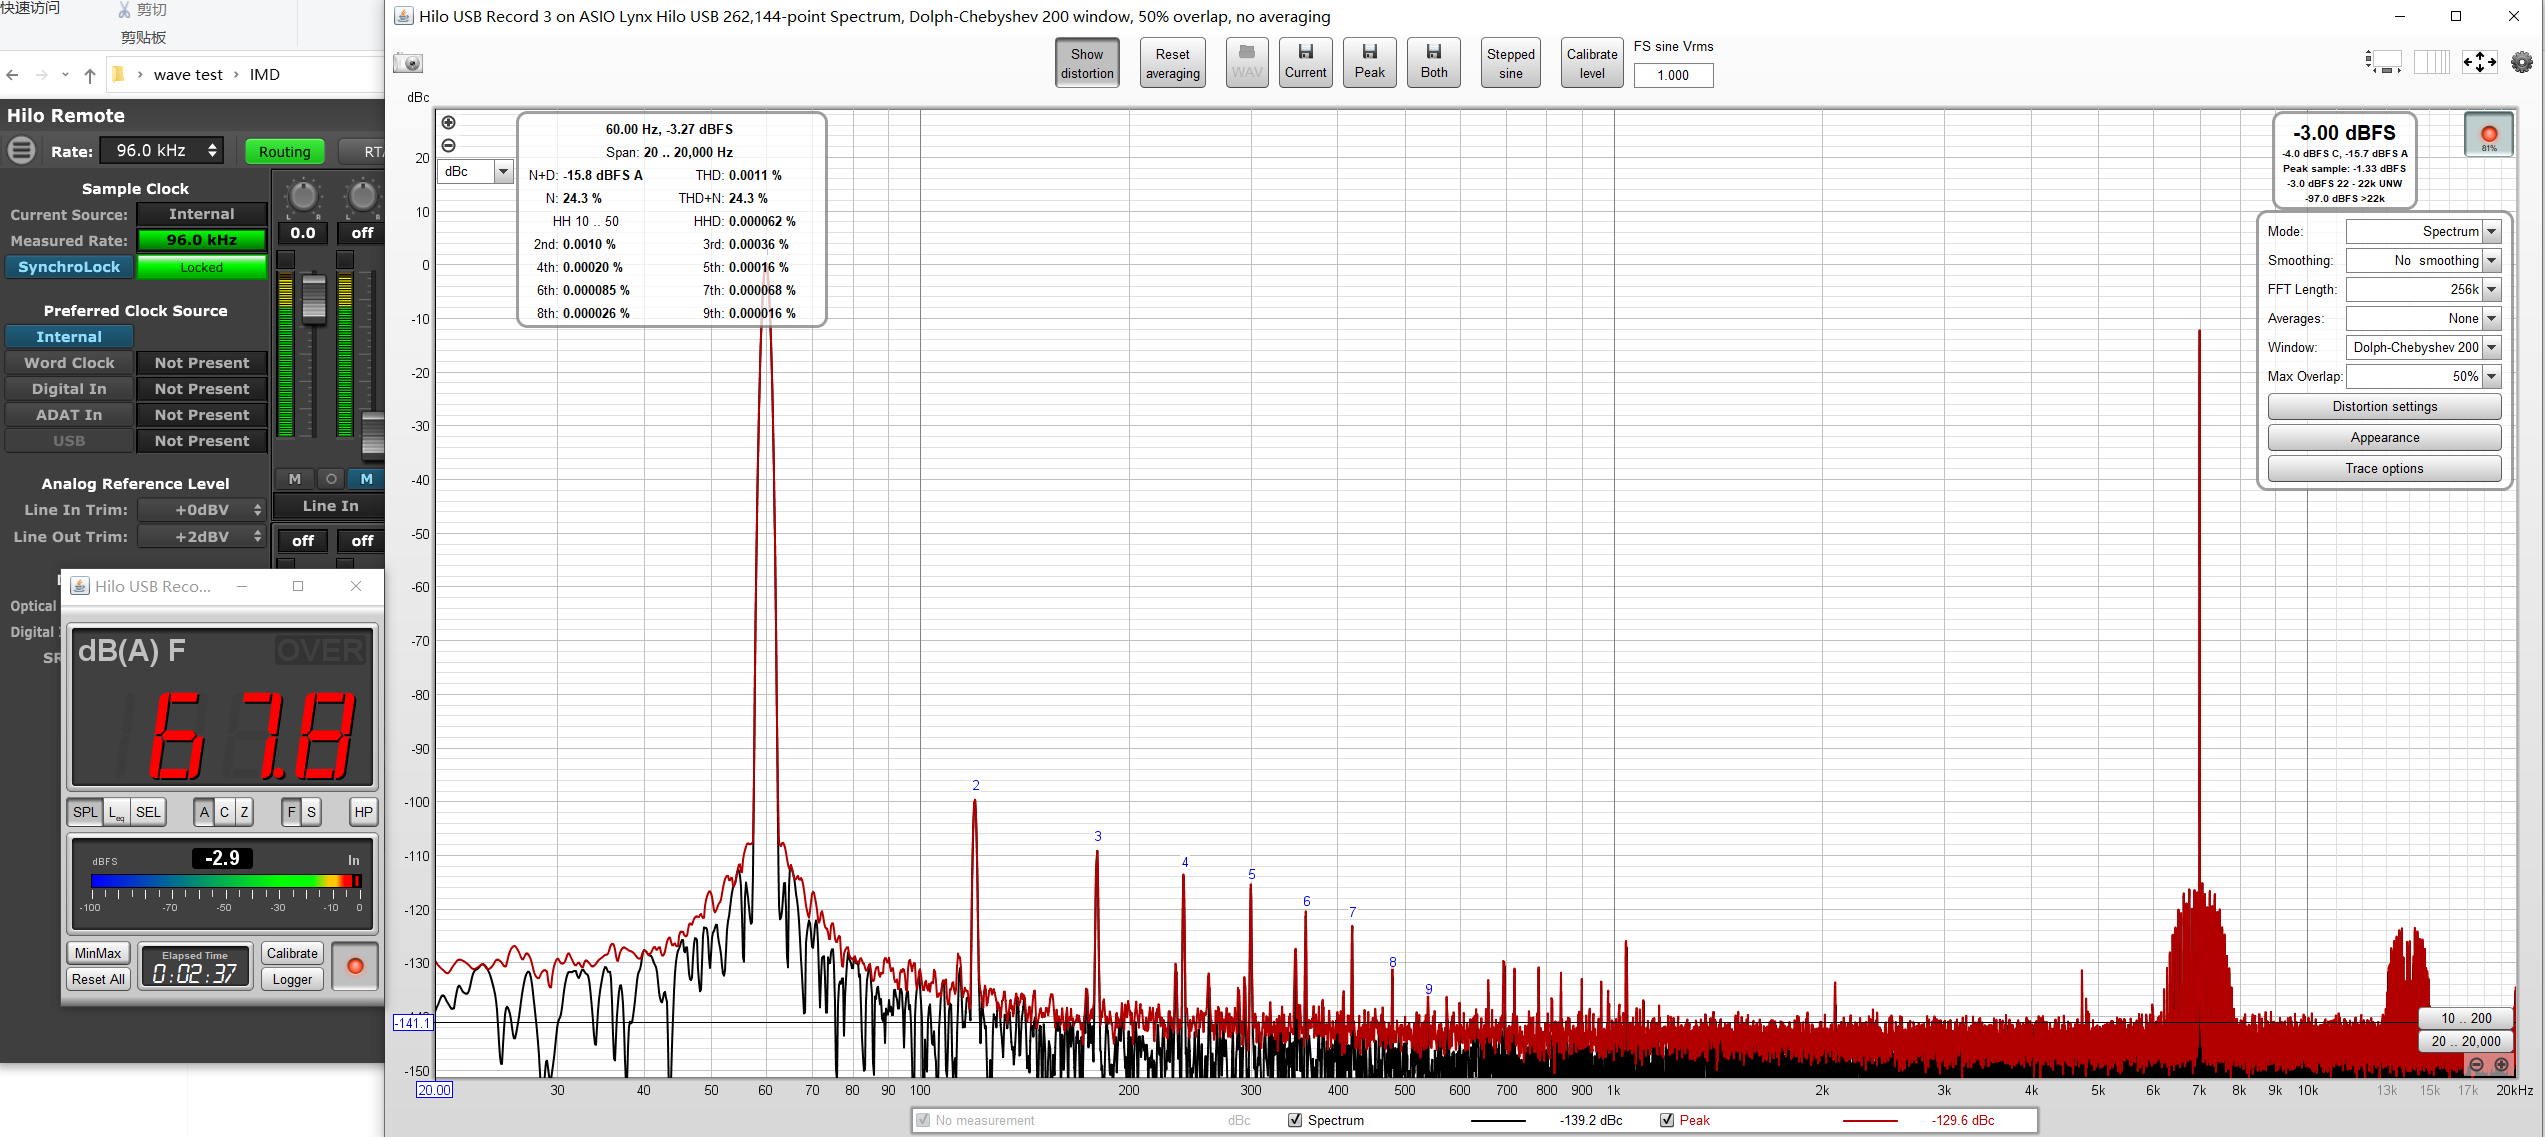
Task: Click the screenshot capture camera icon
Action: [x=408, y=63]
